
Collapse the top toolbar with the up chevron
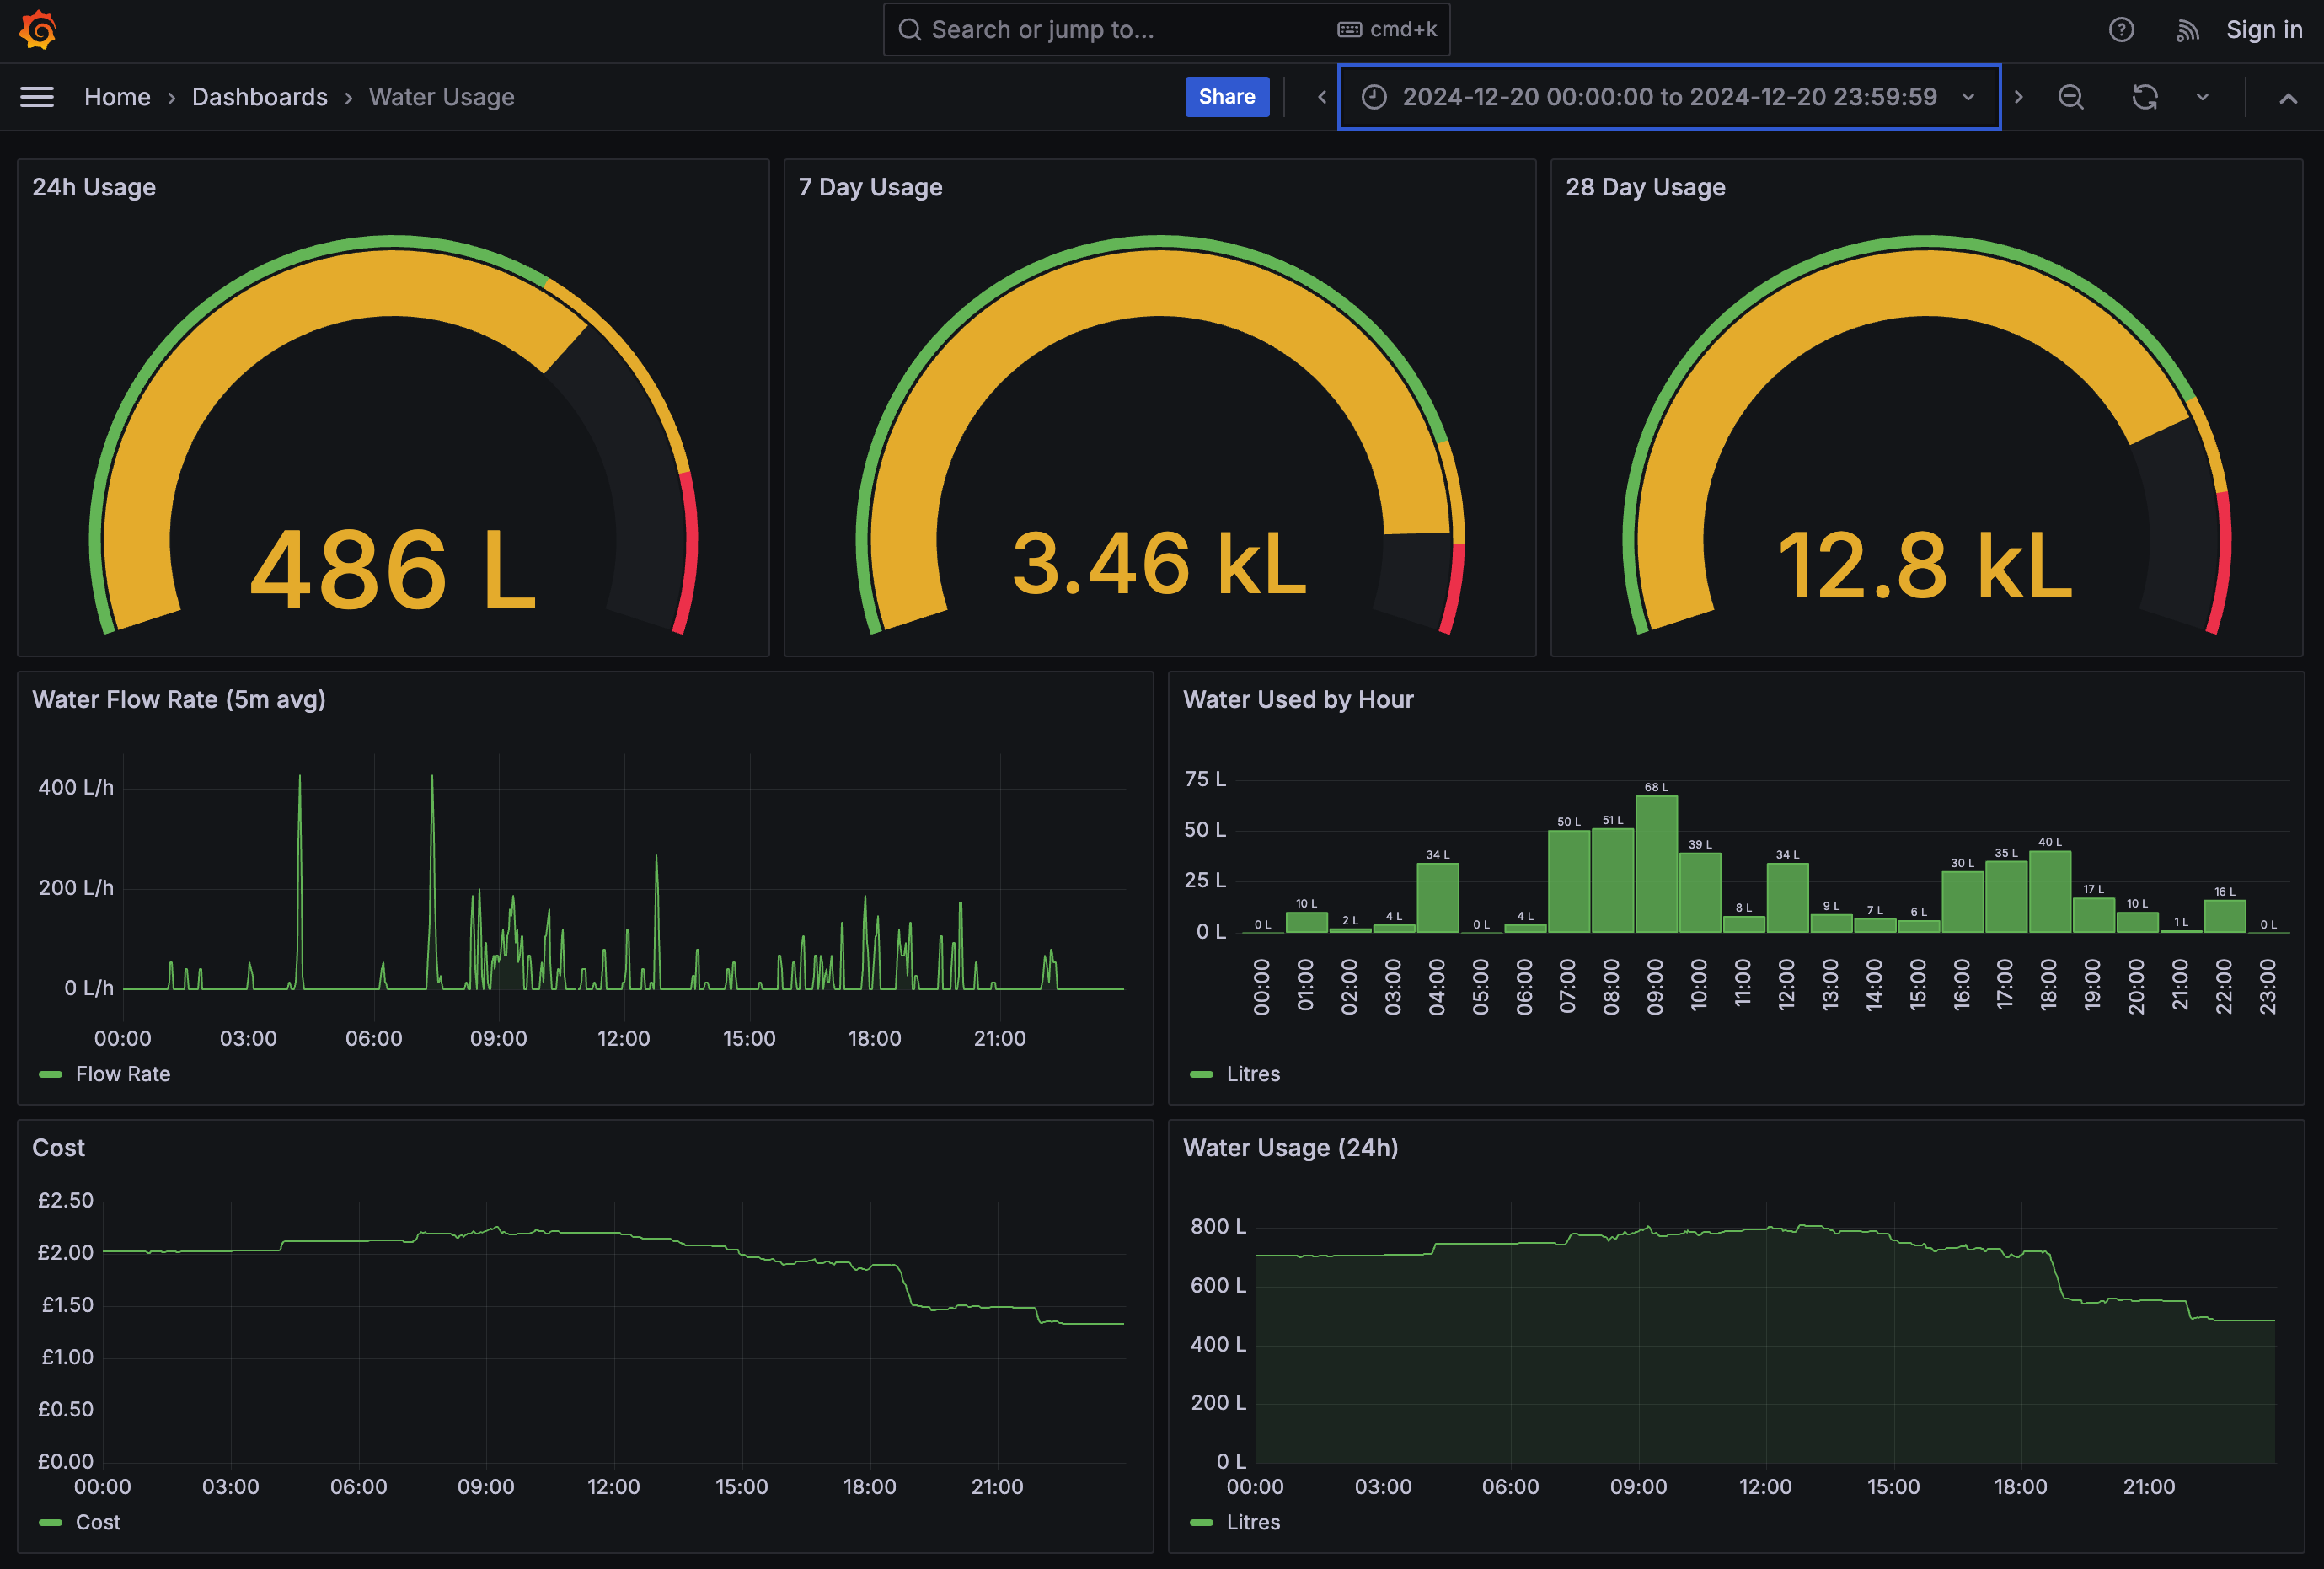(x=2287, y=98)
